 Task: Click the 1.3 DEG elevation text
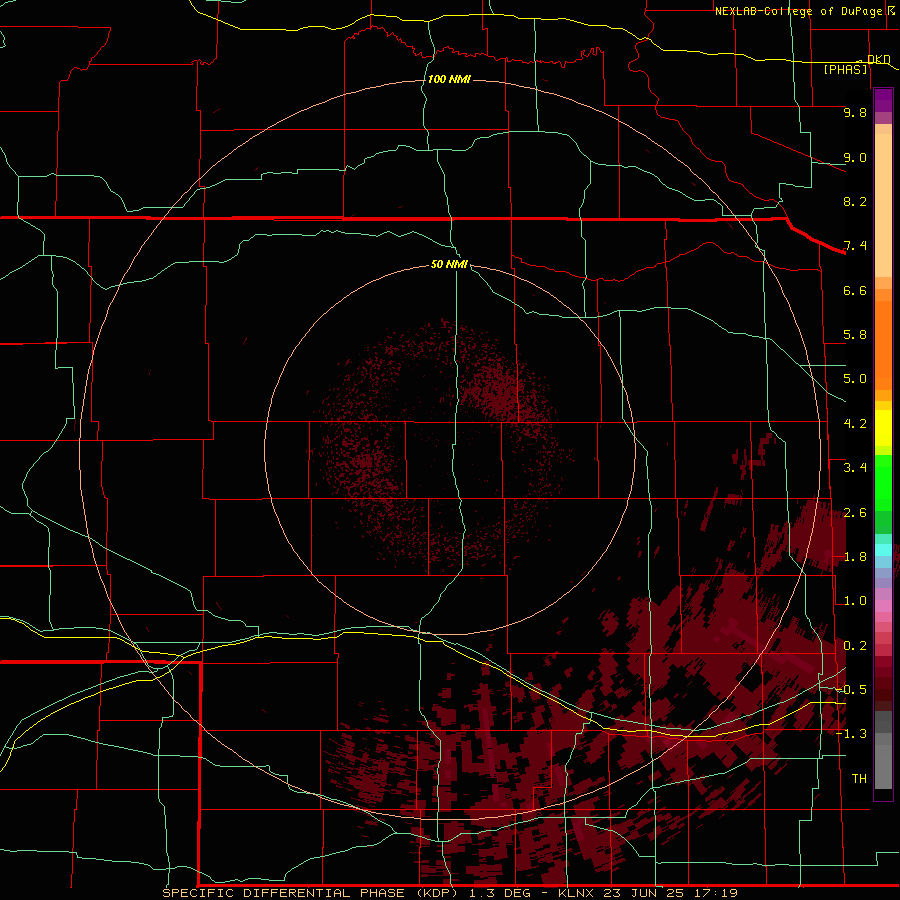(x=502, y=893)
